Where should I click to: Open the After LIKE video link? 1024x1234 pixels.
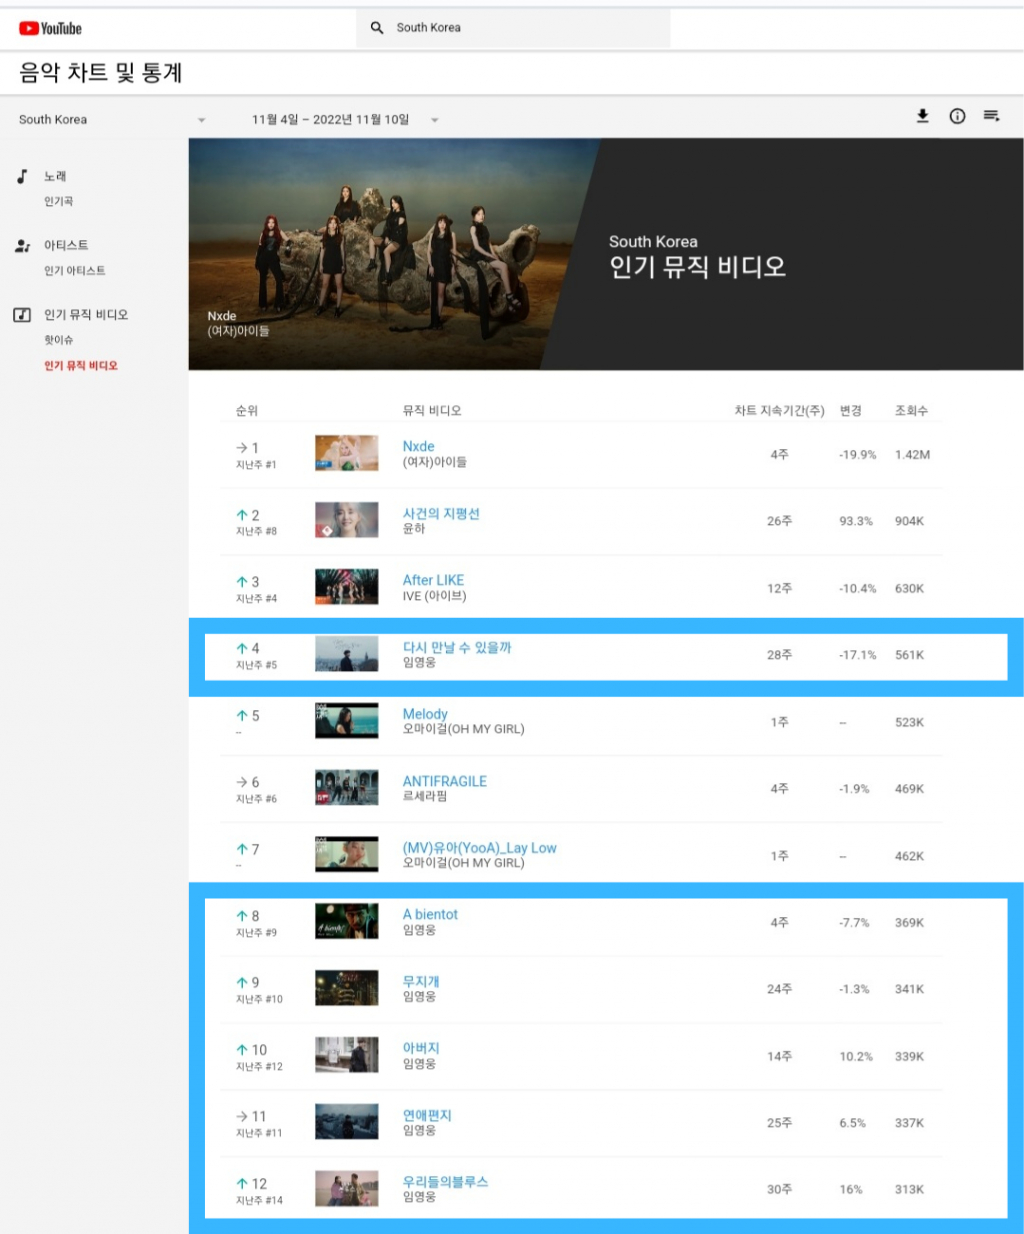point(433,580)
